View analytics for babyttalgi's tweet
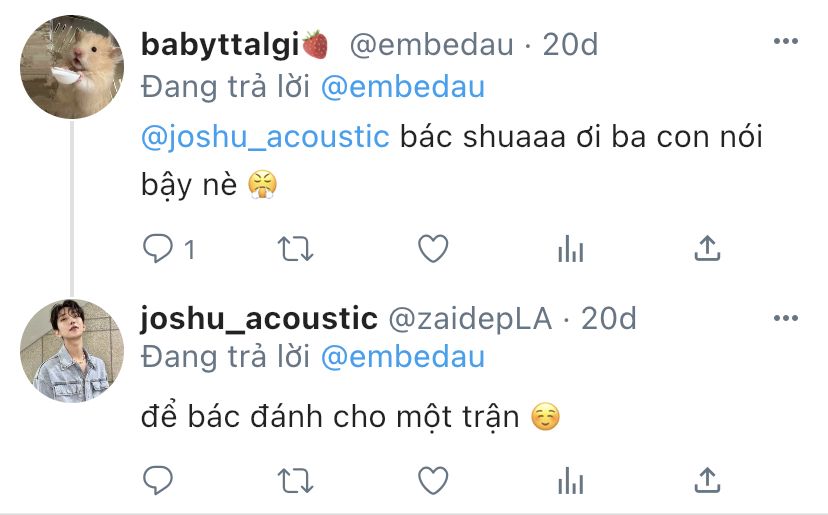 click(571, 249)
